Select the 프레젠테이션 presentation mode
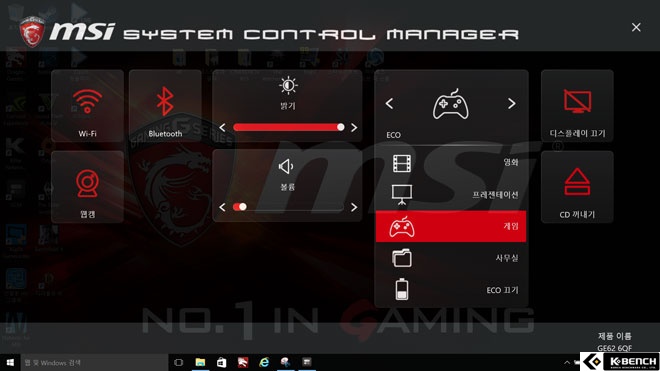Viewport: 660px width, 371px height. pyautogui.click(x=451, y=195)
